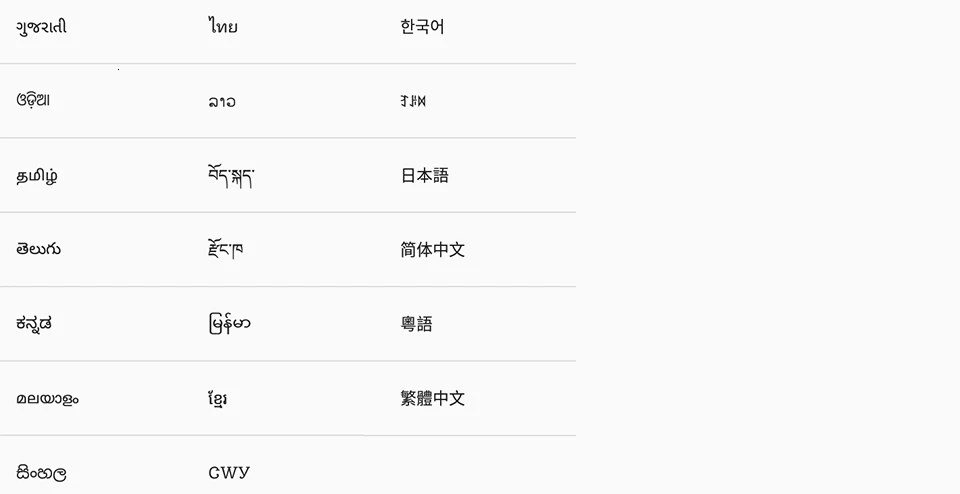
Task: Select 한국어 (Korean) from the list
Action: tap(422, 27)
